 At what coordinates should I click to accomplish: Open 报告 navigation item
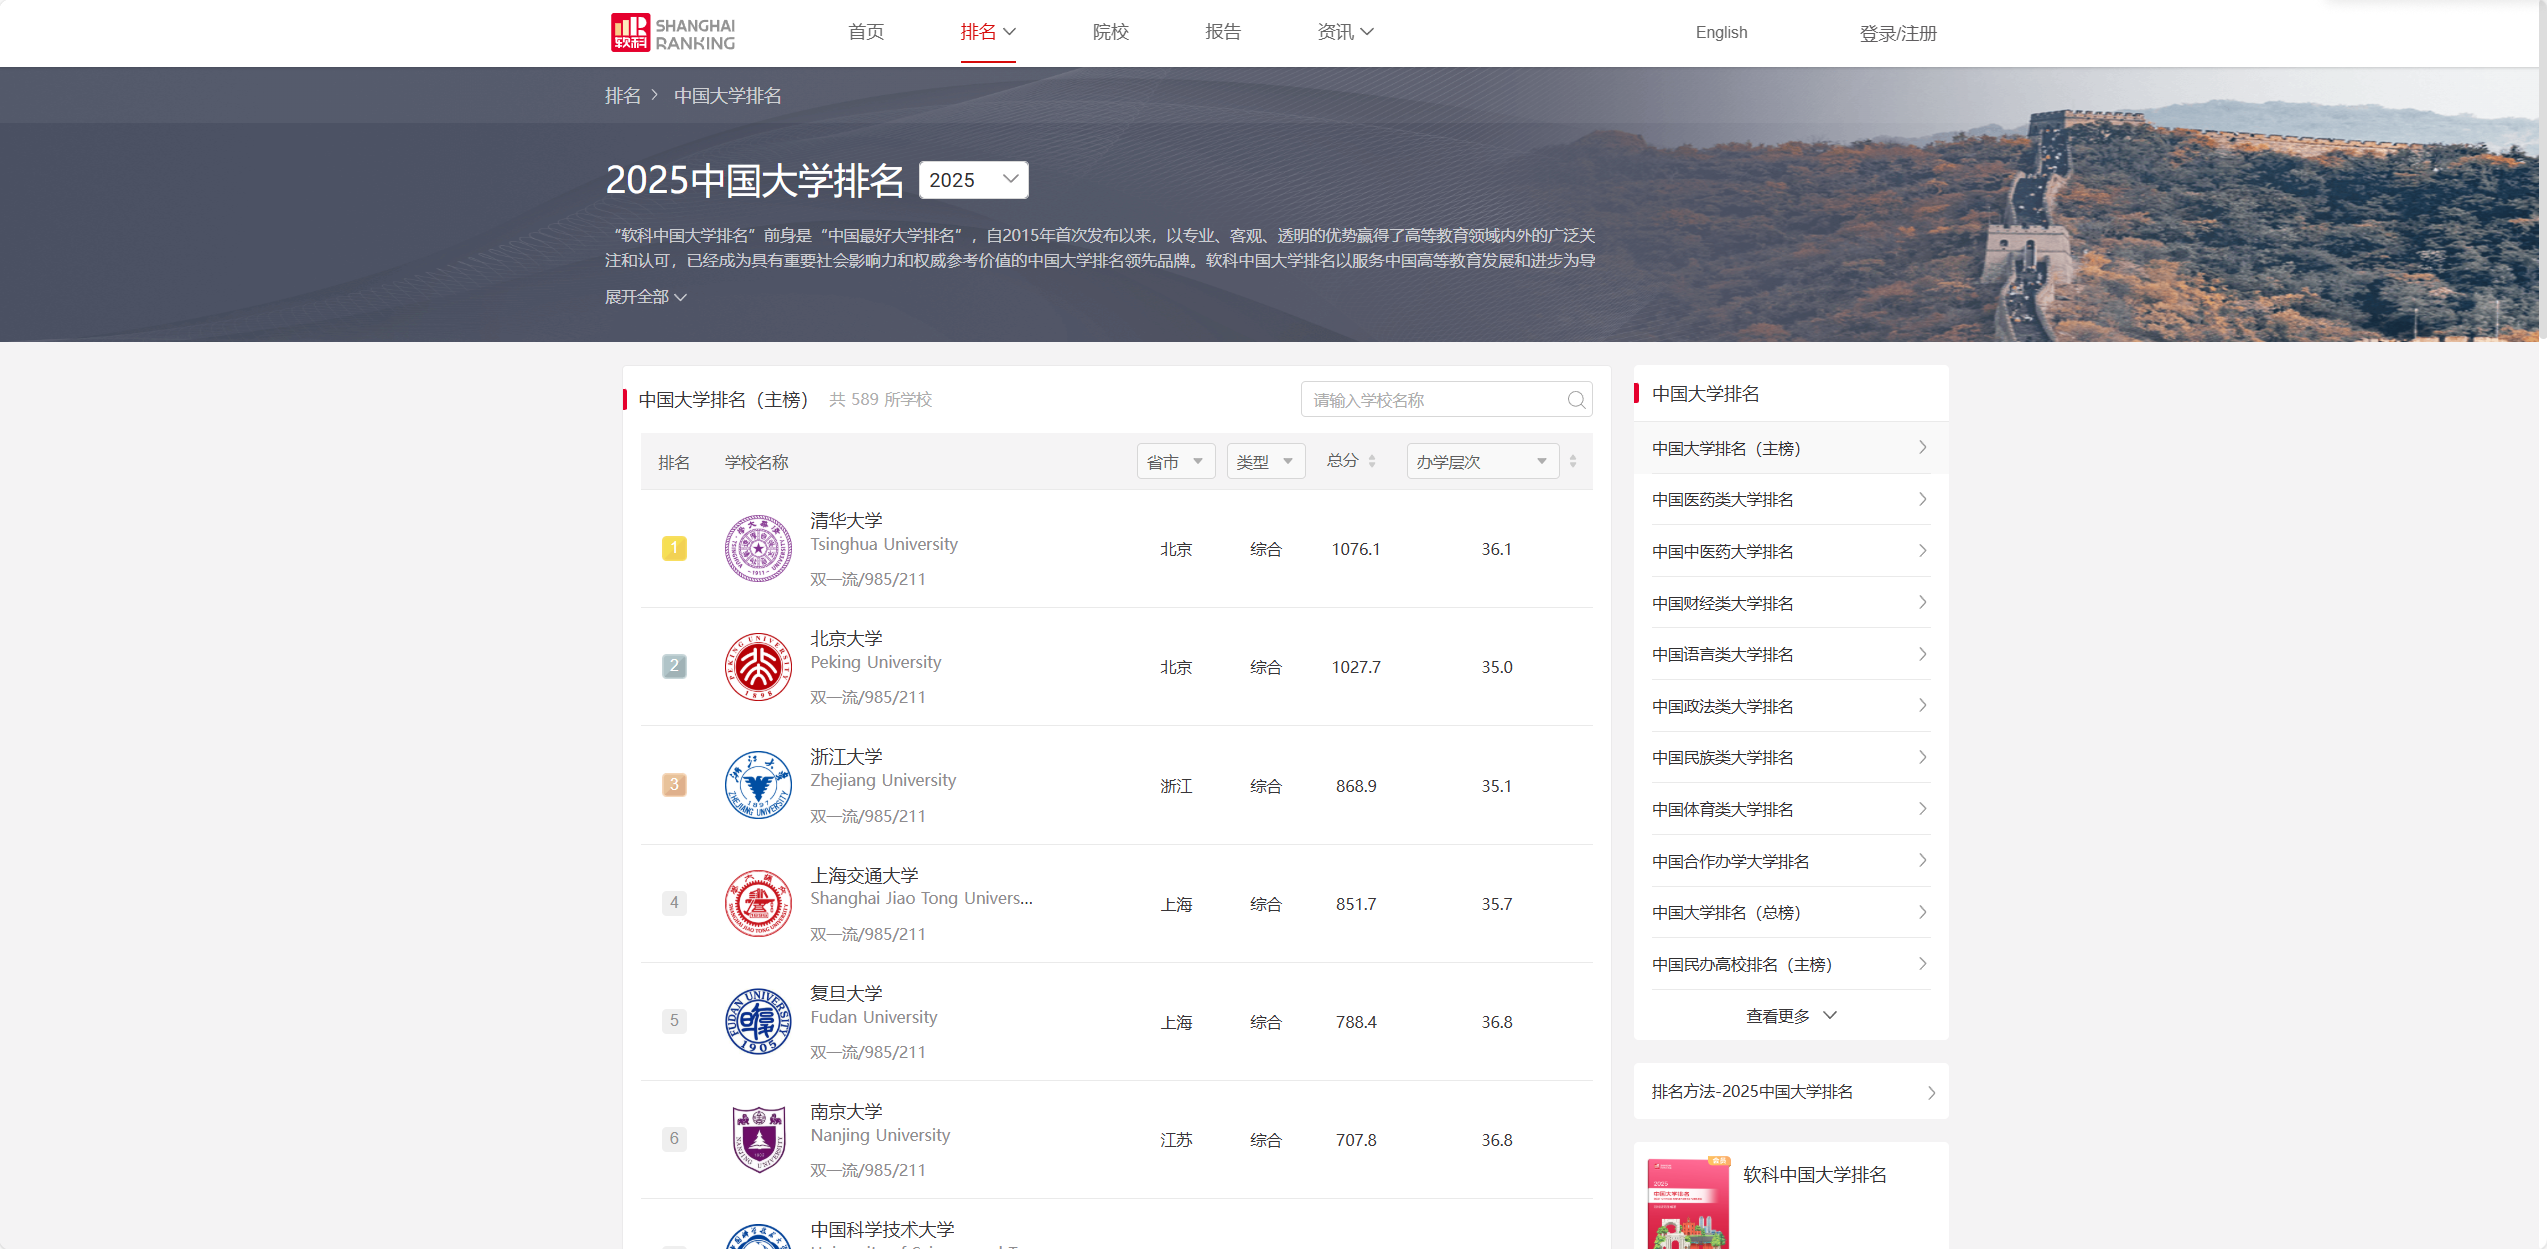point(1223,32)
